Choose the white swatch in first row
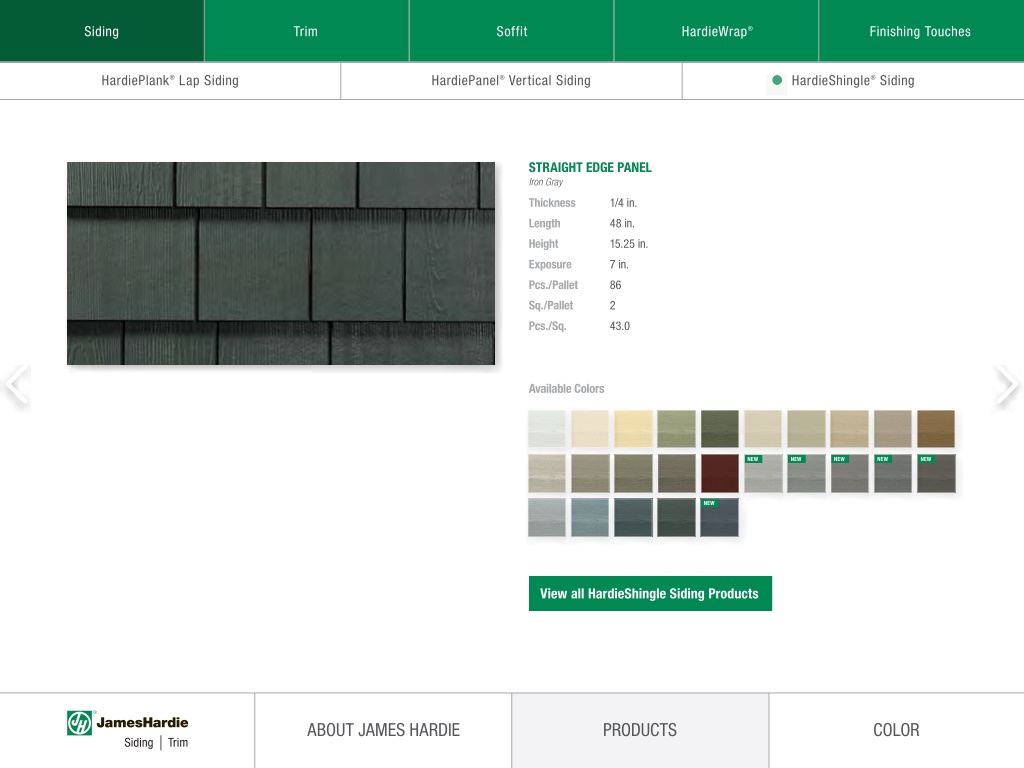 [547, 428]
